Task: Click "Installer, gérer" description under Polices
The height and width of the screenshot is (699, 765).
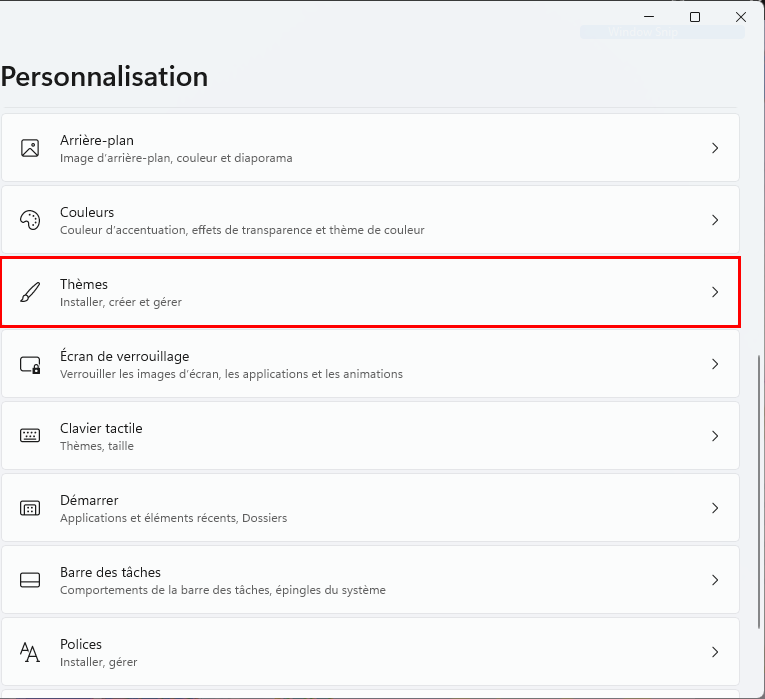Action: coord(99,662)
